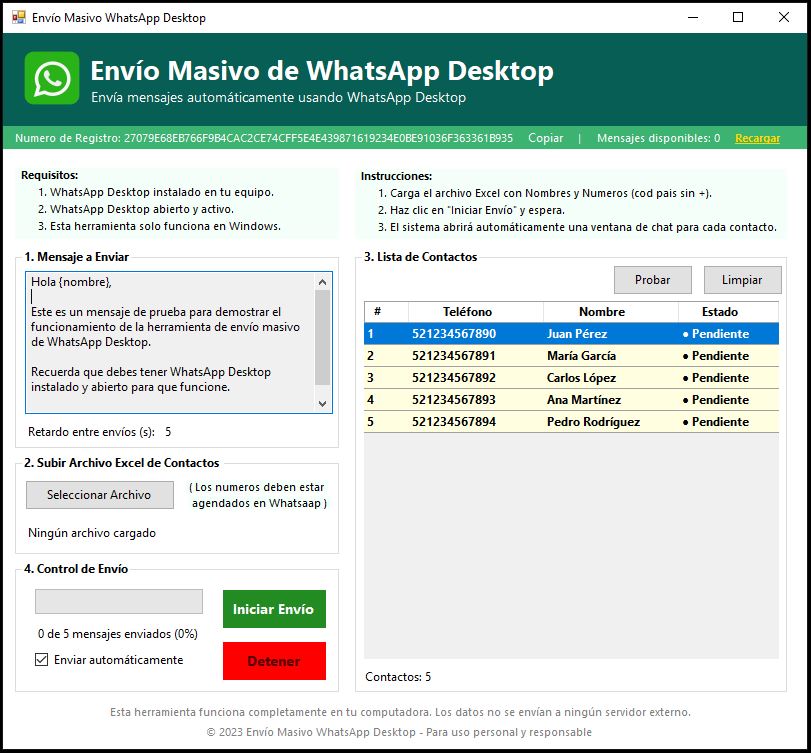Open file picker via Seleccionar Archivo
811x753 pixels.
(x=99, y=495)
